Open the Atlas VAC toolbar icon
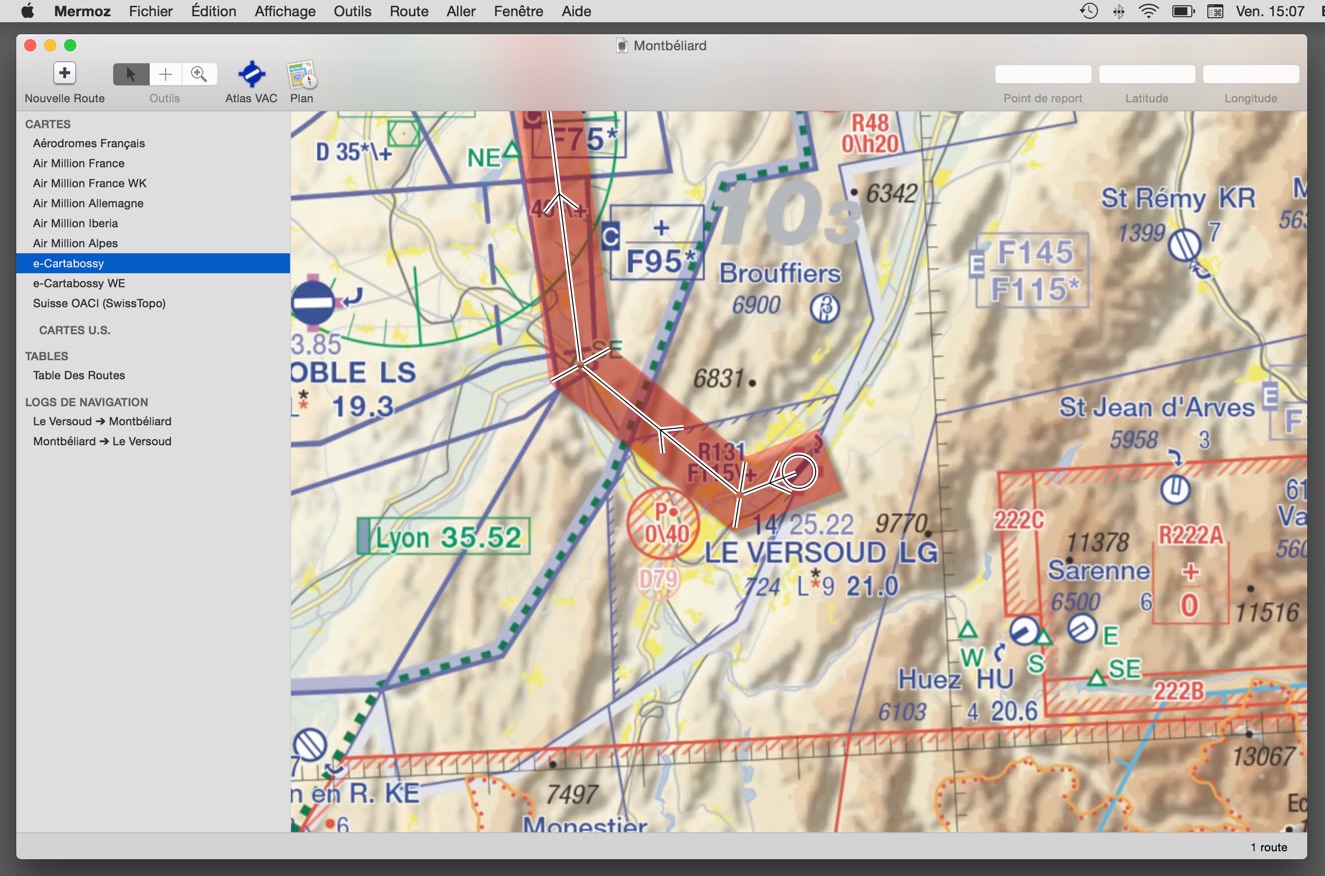The height and width of the screenshot is (876, 1325). pos(251,74)
